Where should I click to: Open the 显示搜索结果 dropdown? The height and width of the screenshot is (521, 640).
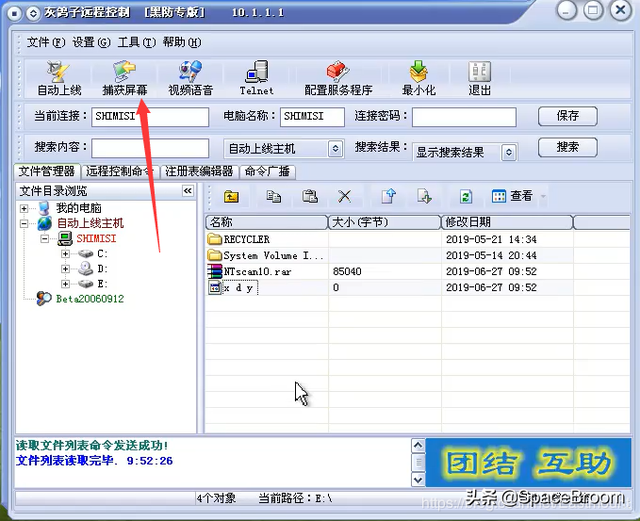pyautogui.click(x=509, y=152)
